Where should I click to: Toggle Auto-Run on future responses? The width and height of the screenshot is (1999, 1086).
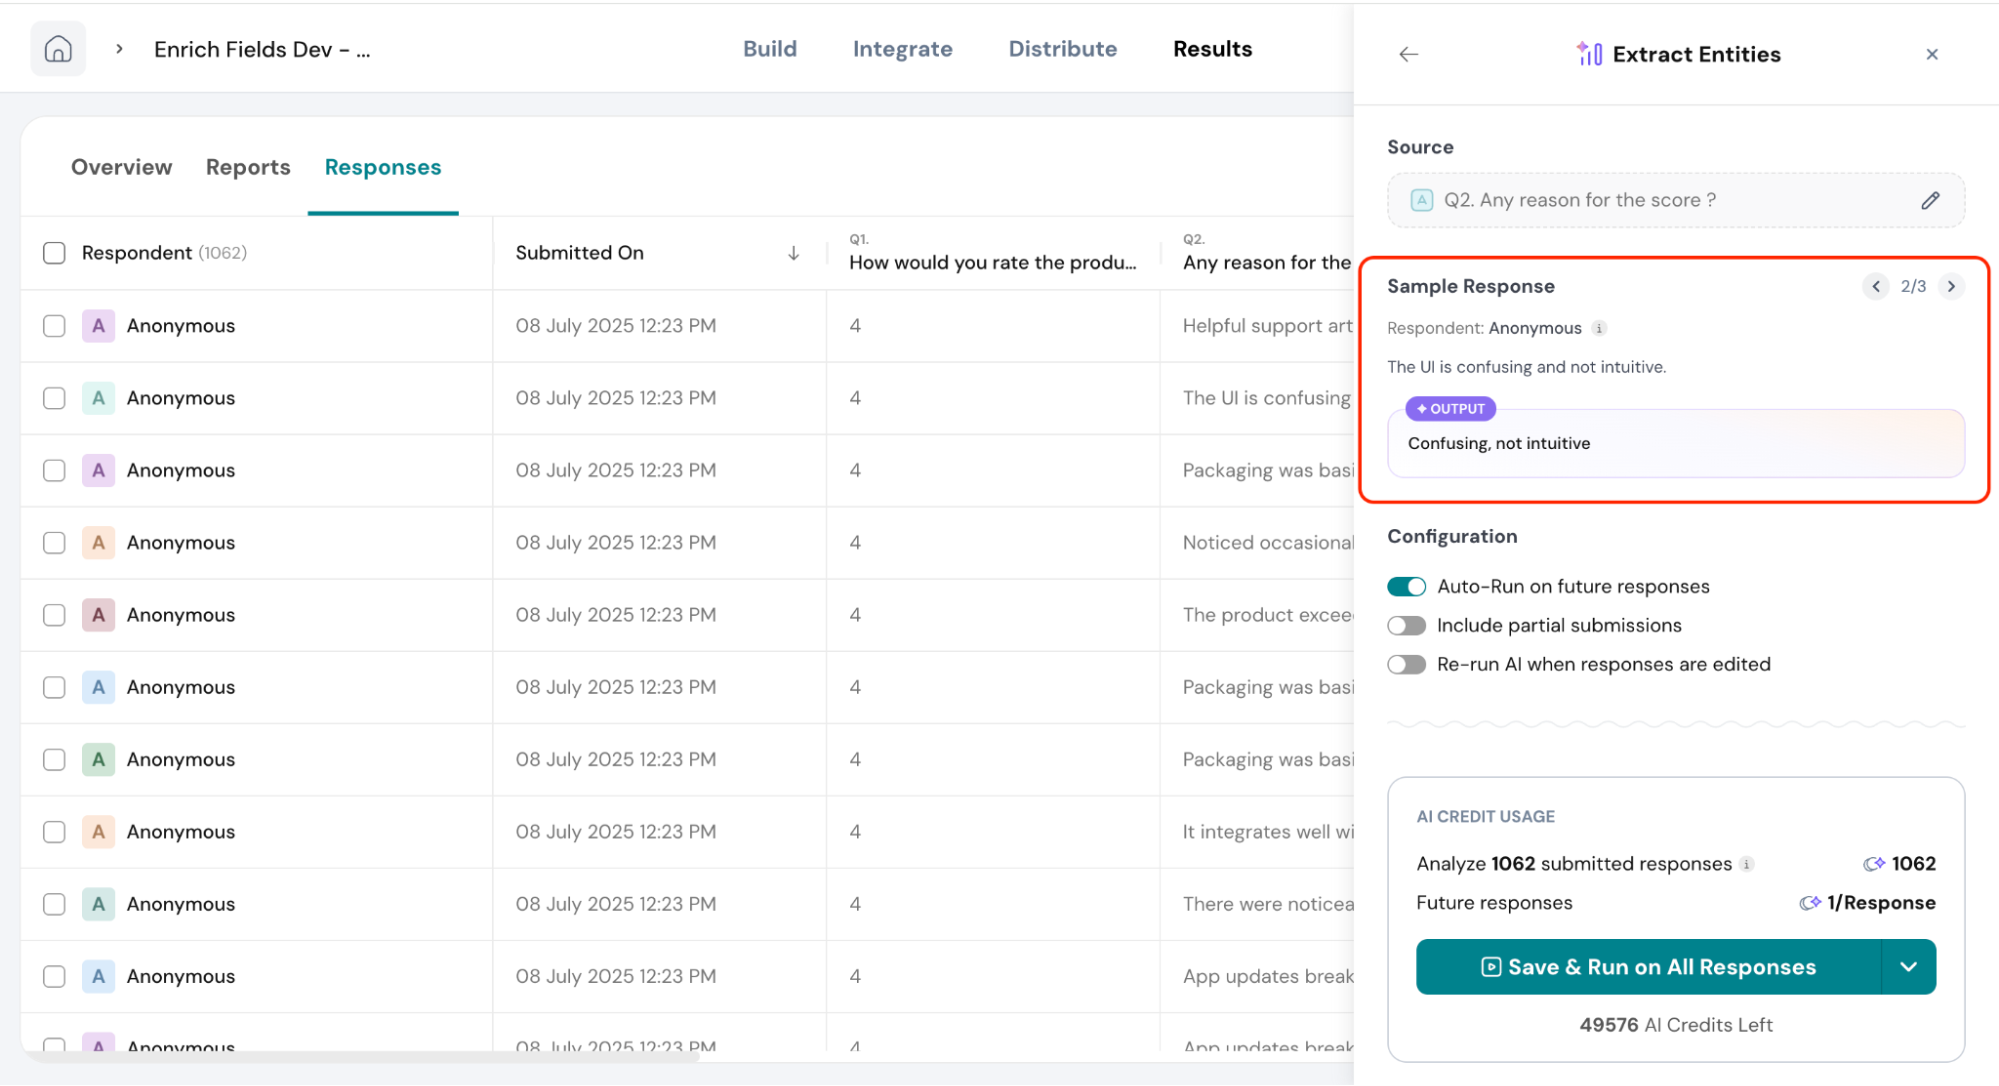tap(1406, 587)
